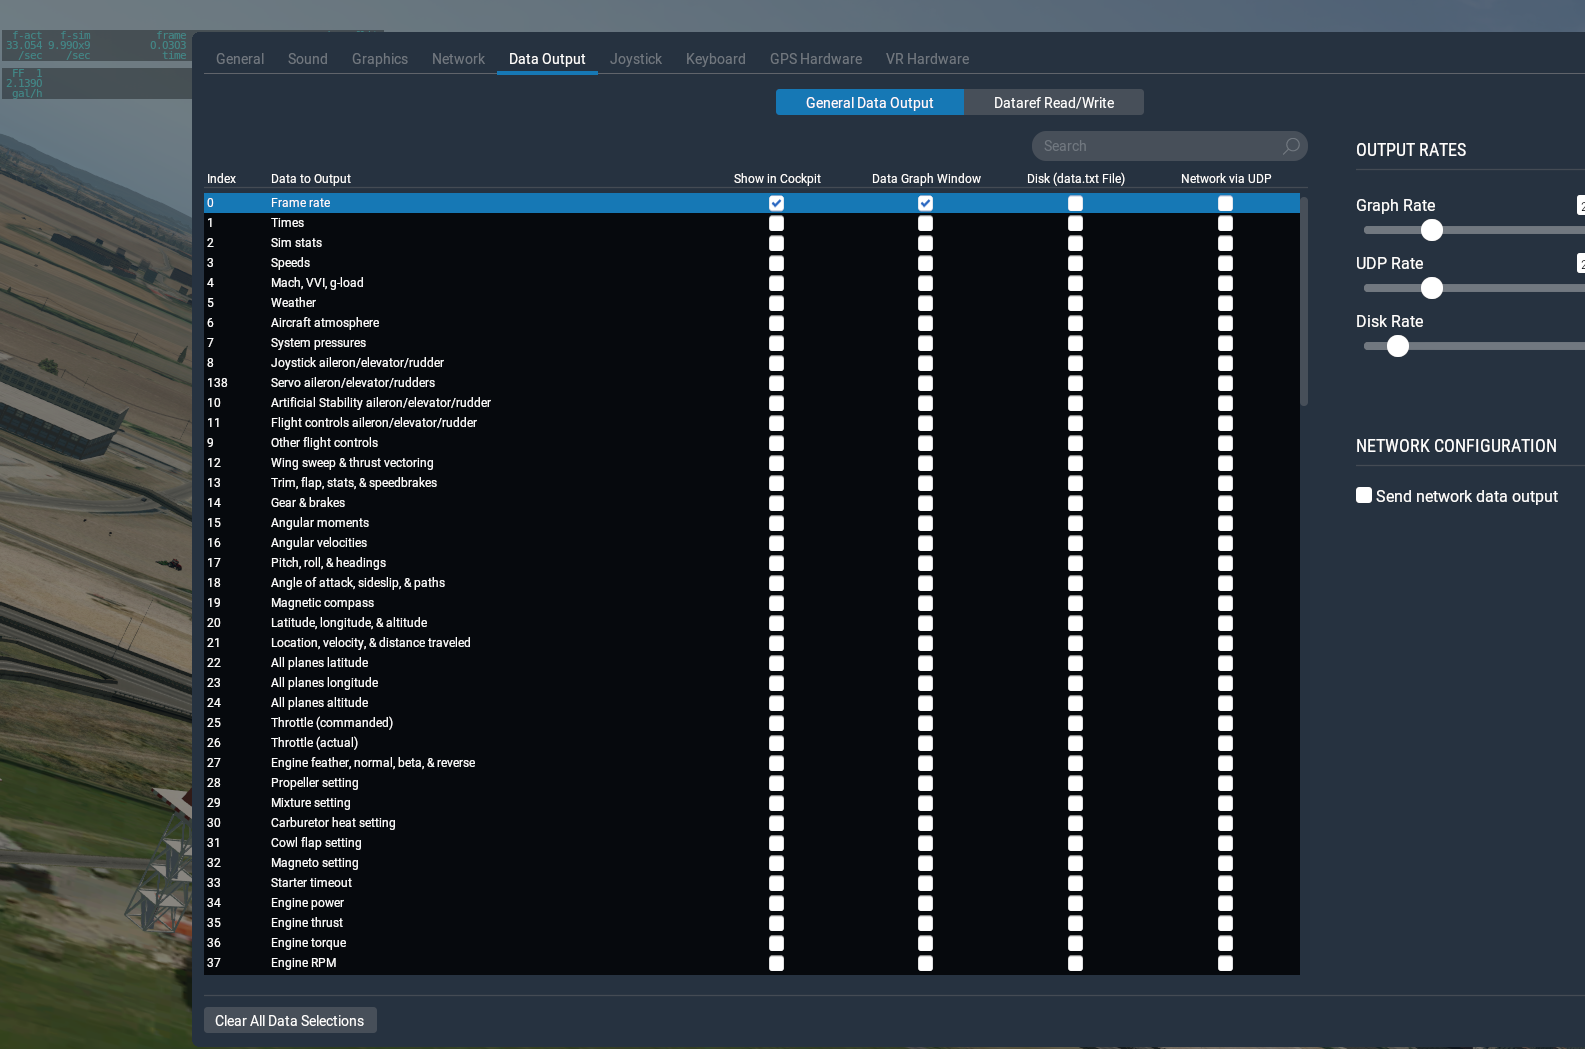Select the Frame rate row

tap(752, 203)
